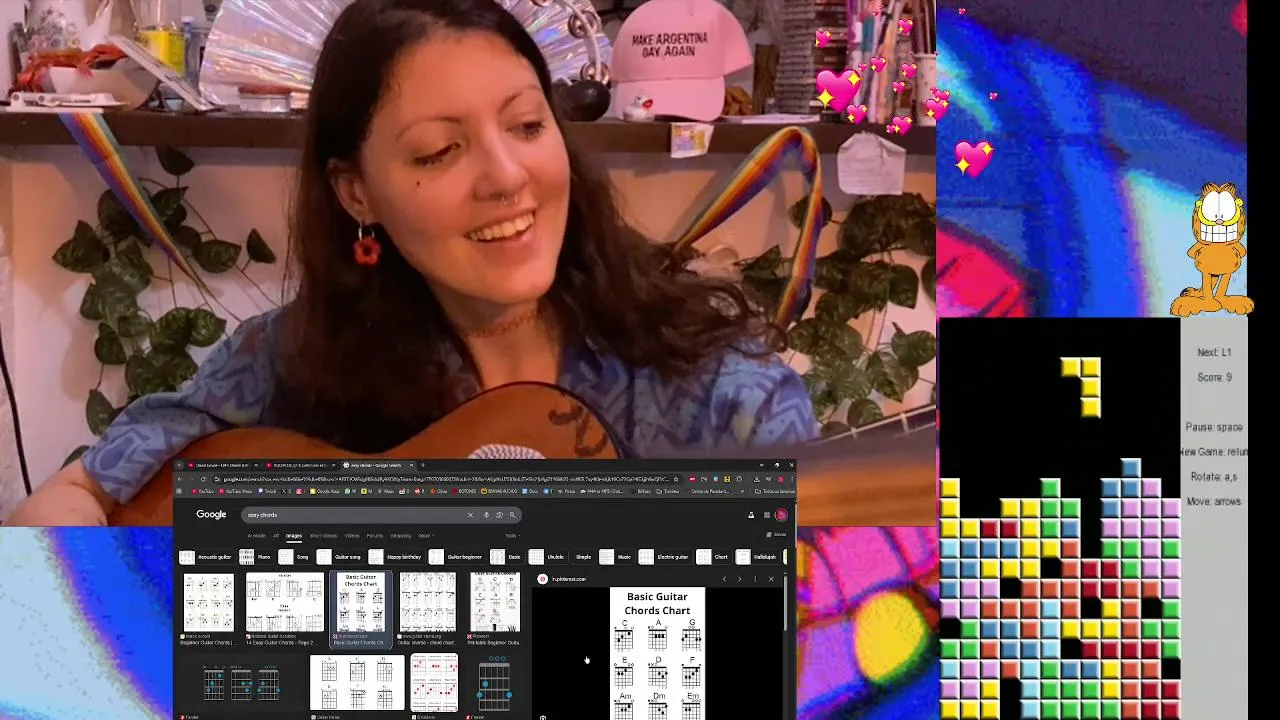Show previous image in preview panel
Viewport: 1280px width, 720px height.
pos(724,579)
